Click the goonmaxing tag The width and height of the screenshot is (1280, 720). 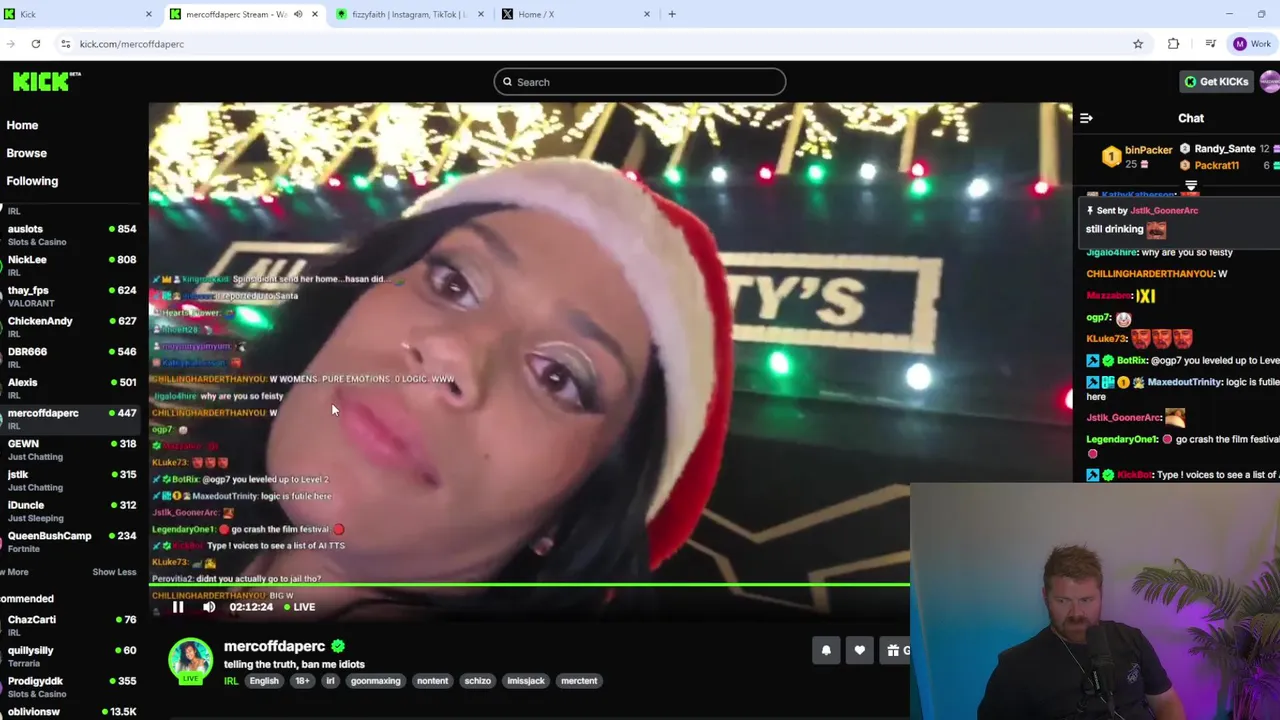tap(376, 681)
